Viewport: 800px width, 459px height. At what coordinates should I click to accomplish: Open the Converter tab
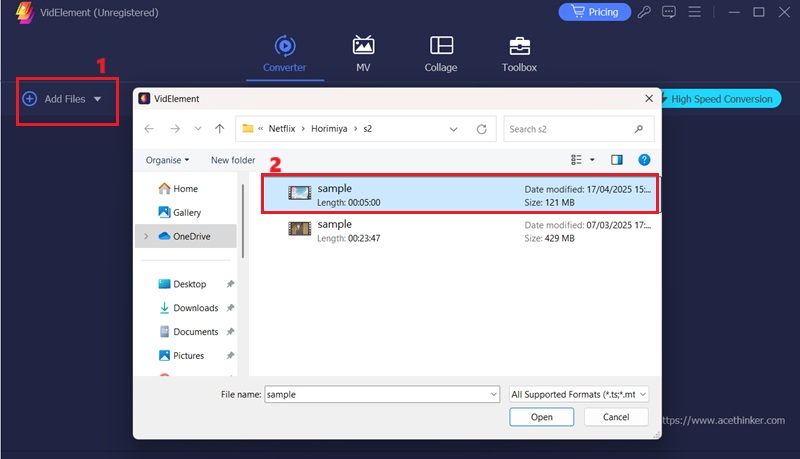coord(285,54)
